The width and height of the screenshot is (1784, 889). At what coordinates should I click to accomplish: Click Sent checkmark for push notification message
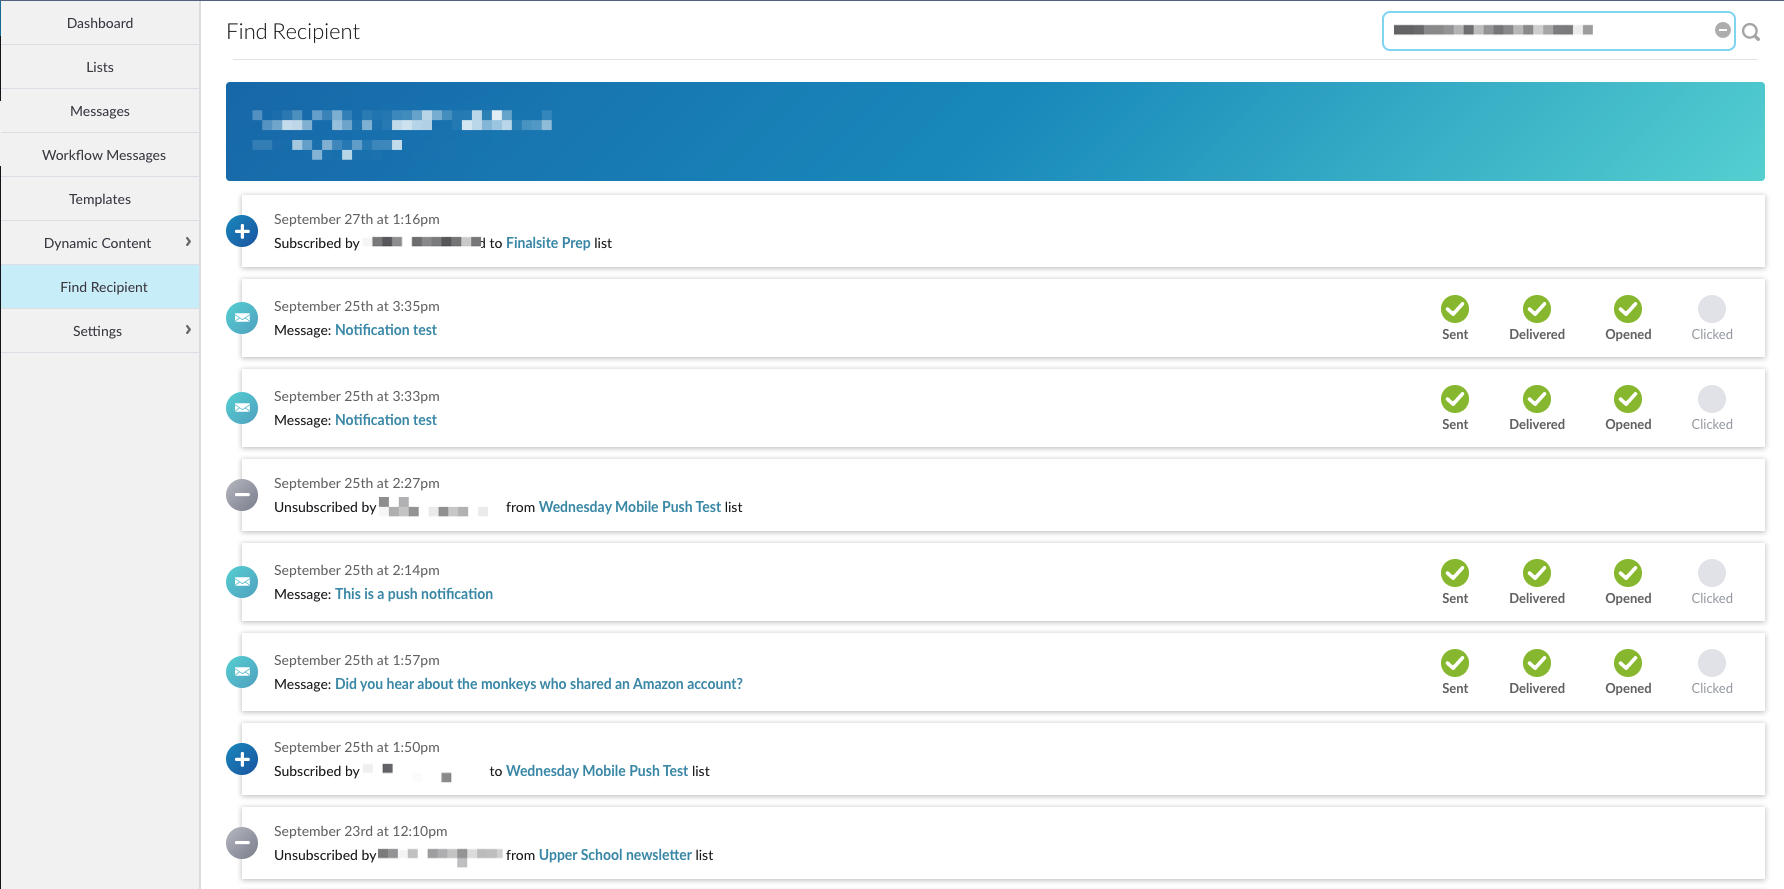pos(1455,573)
